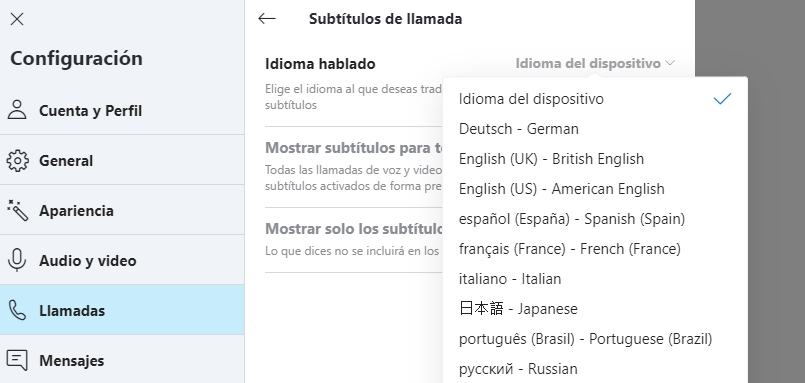Click the Subtítulos de llamada title
Screen dimensions: 805x383
pyautogui.click(x=386, y=19)
